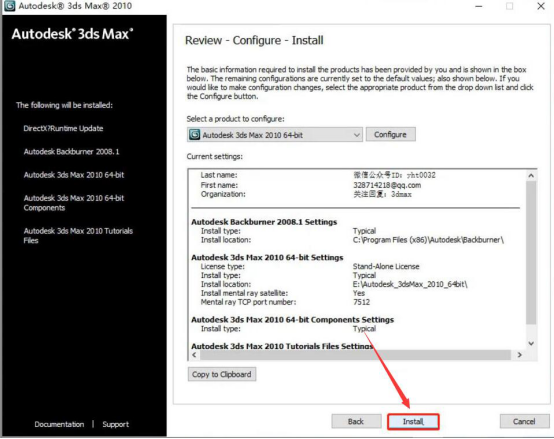554x439 pixels.
Task: Select Autodesk 3ds Max 2010 64-bit combo box
Action: 275,135
